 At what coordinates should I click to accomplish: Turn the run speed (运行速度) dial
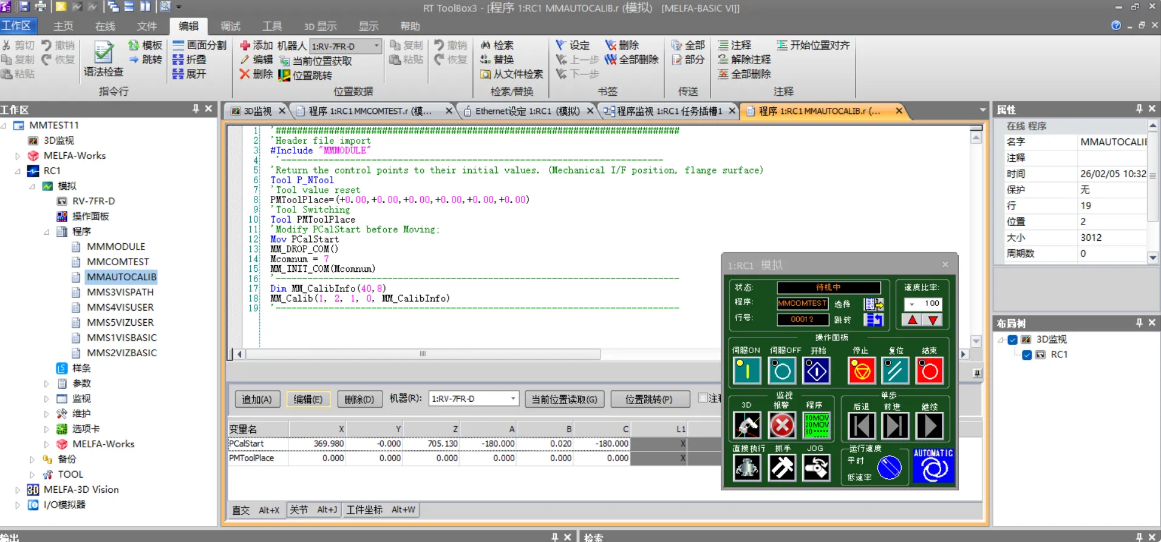point(889,468)
